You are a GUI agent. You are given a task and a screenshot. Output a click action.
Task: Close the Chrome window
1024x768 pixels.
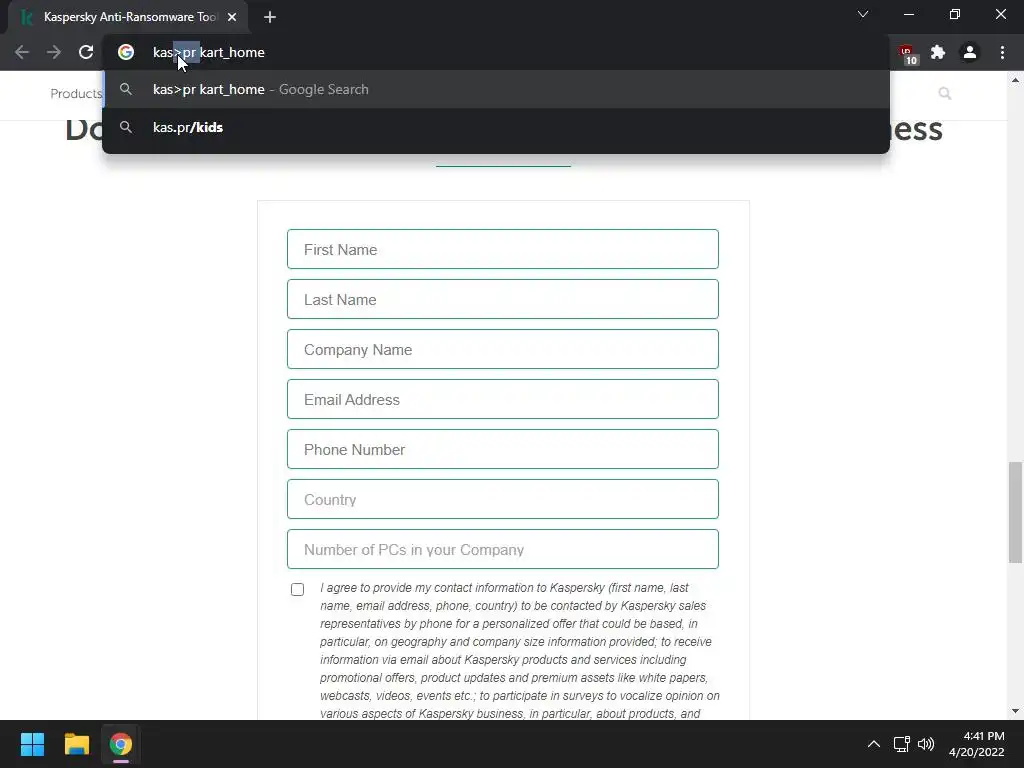click(1000, 14)
